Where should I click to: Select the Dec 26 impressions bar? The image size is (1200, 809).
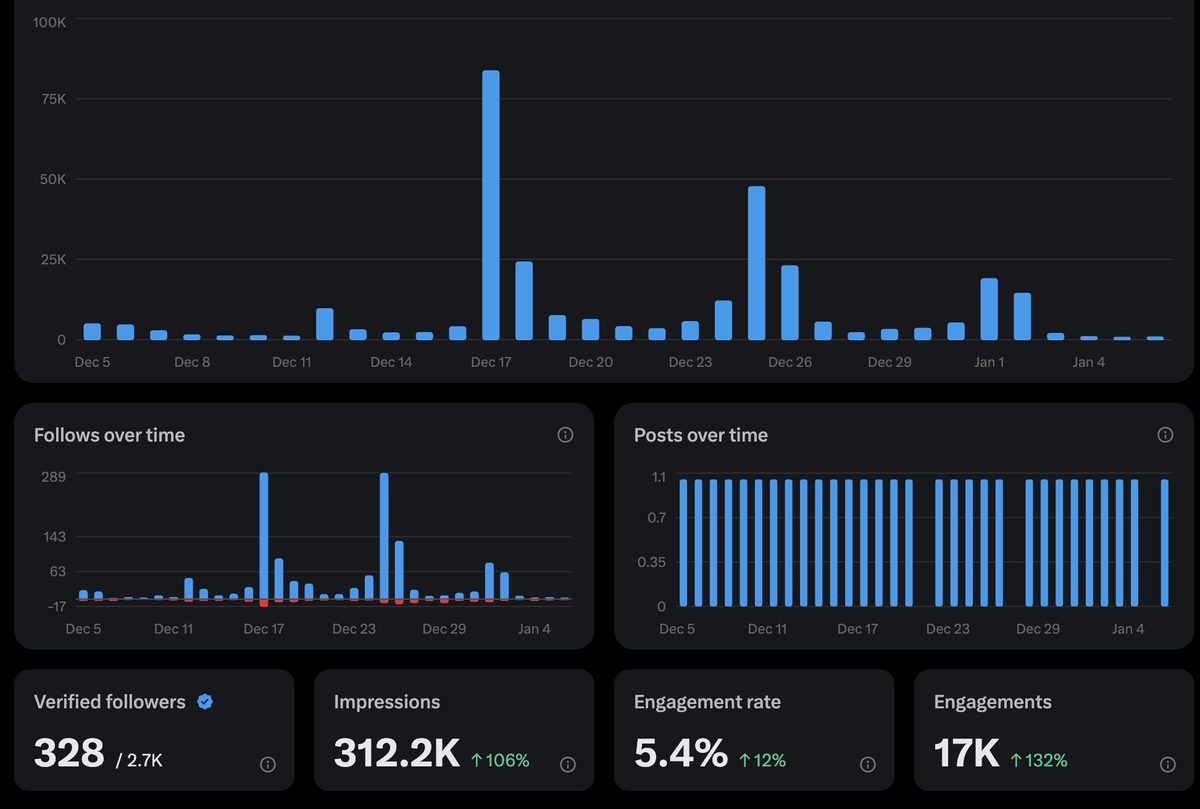pos(790,302)
